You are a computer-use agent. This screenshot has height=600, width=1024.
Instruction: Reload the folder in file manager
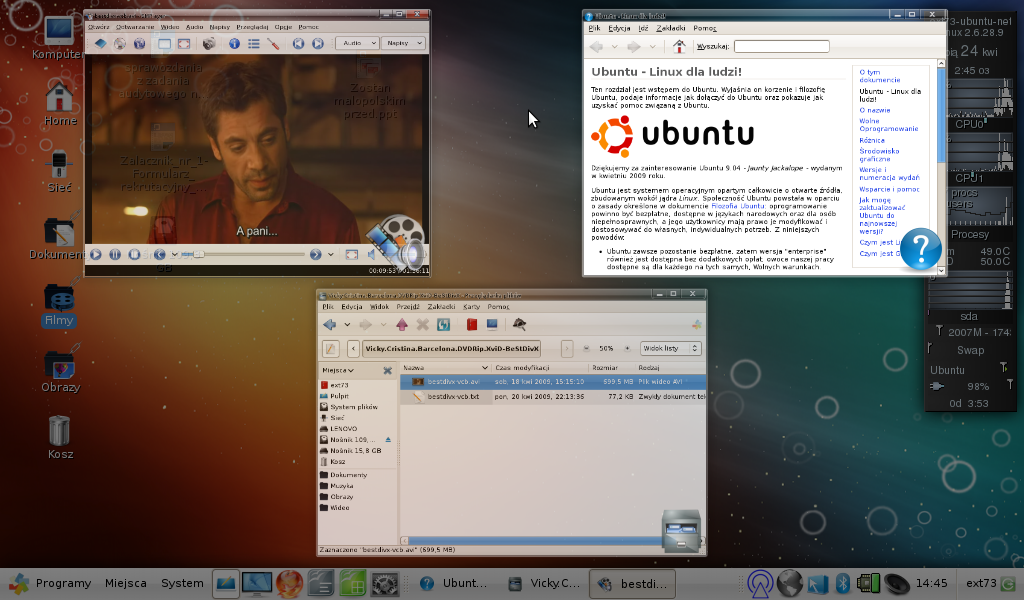[x=443, y=324]
